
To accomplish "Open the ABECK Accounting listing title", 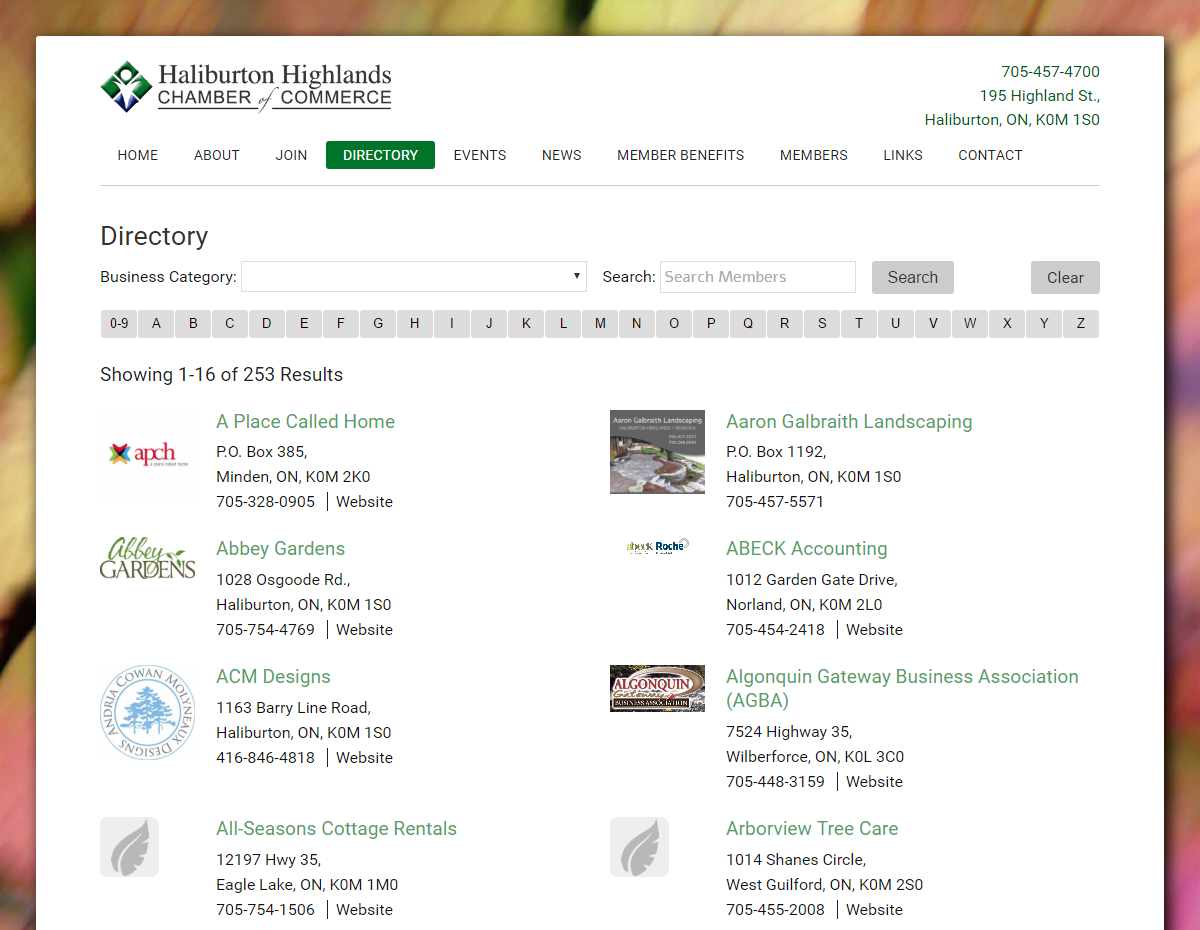I will coord(806,548).
